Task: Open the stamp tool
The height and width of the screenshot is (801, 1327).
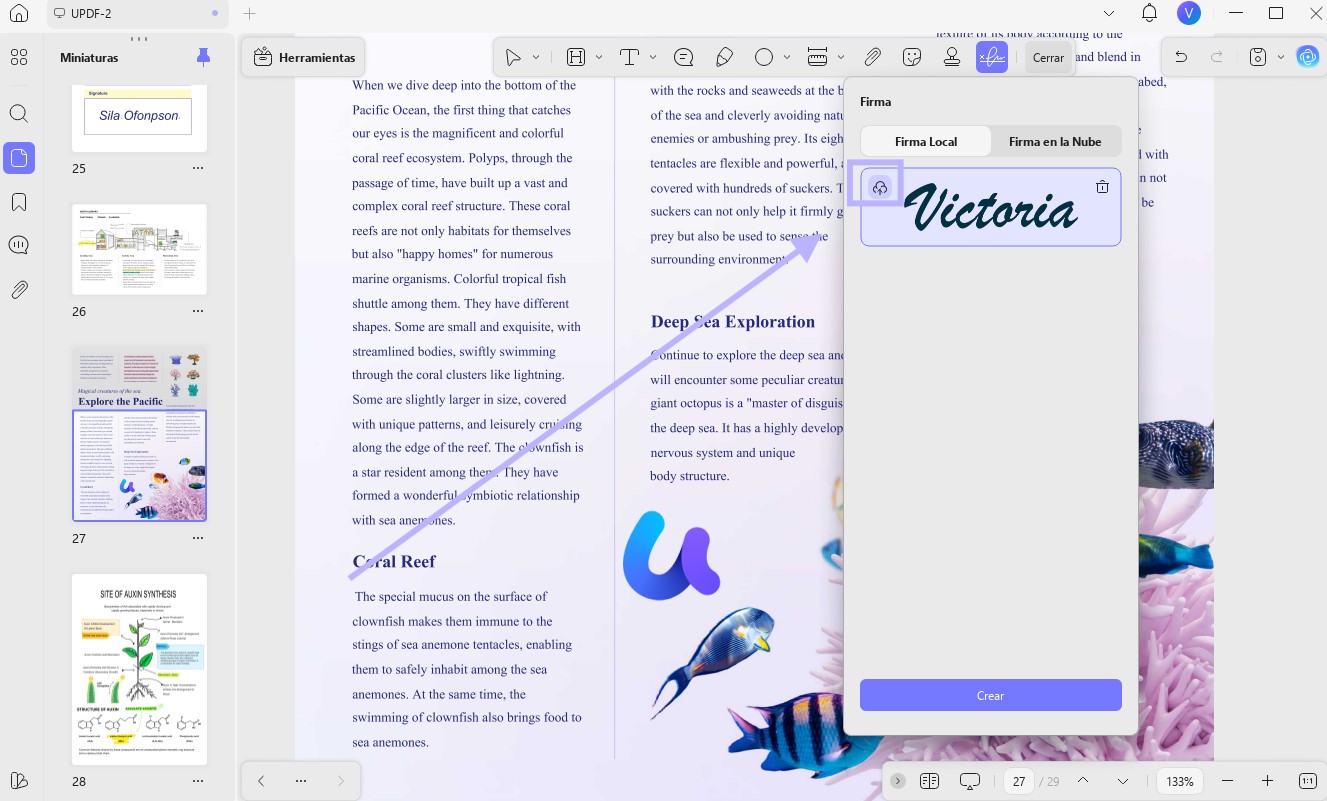Action: pyautogui.click(x=952, y=57)
